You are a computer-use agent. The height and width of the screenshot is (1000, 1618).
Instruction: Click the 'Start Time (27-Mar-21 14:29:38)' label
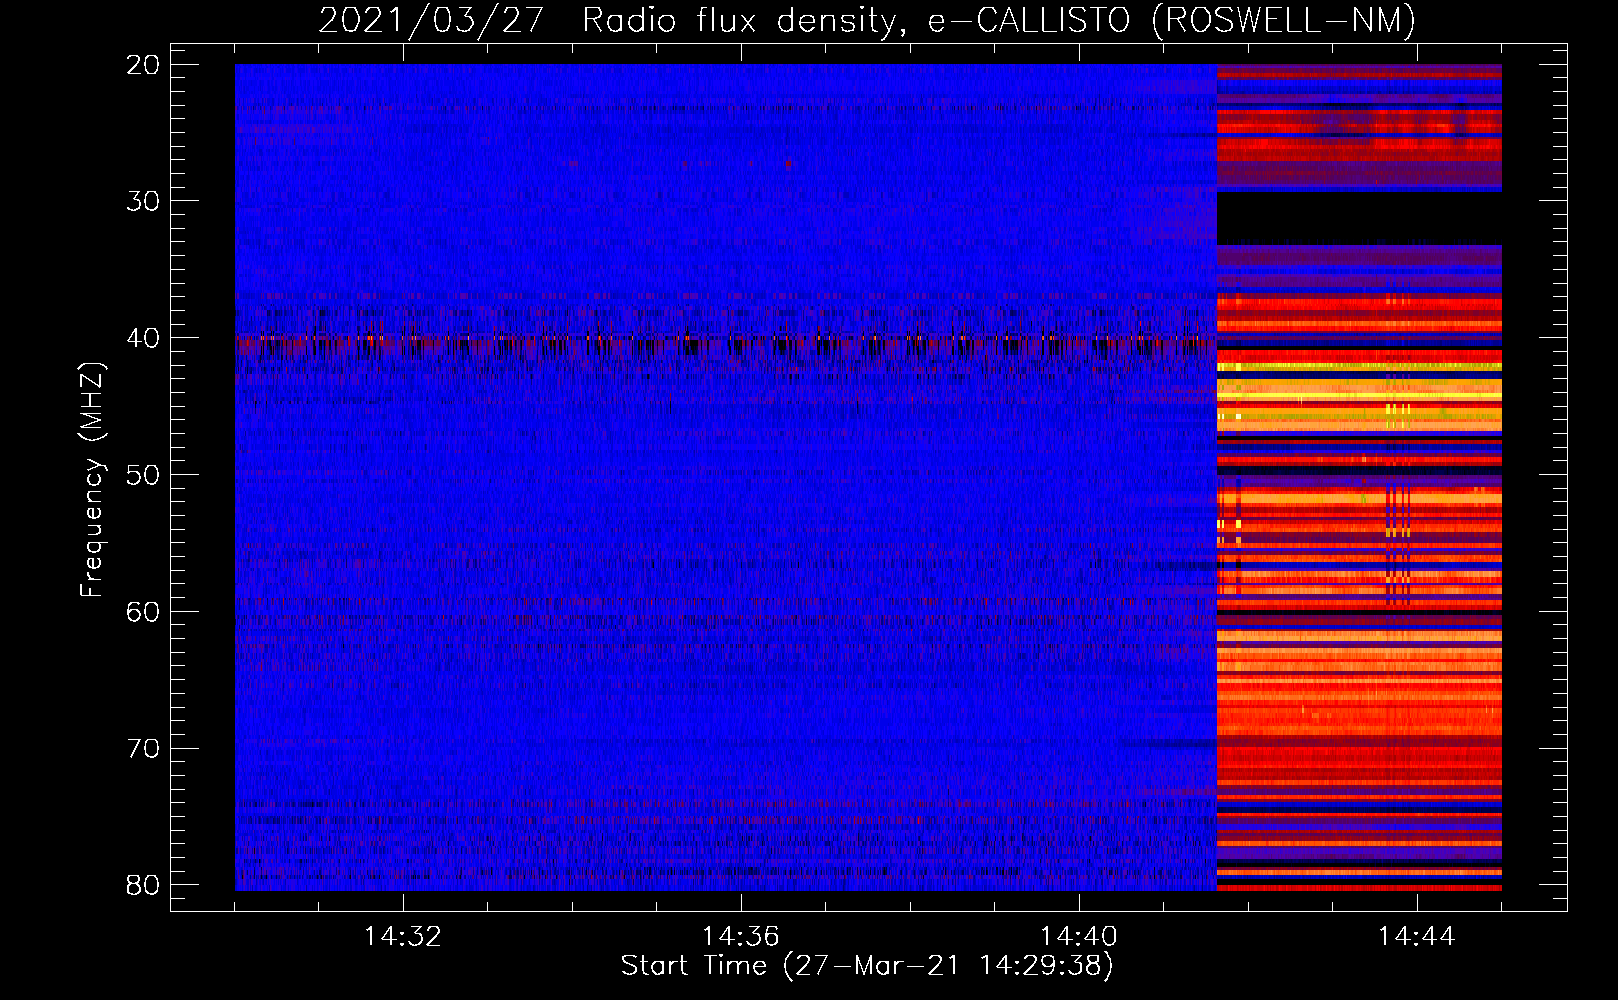coord(867,966)
